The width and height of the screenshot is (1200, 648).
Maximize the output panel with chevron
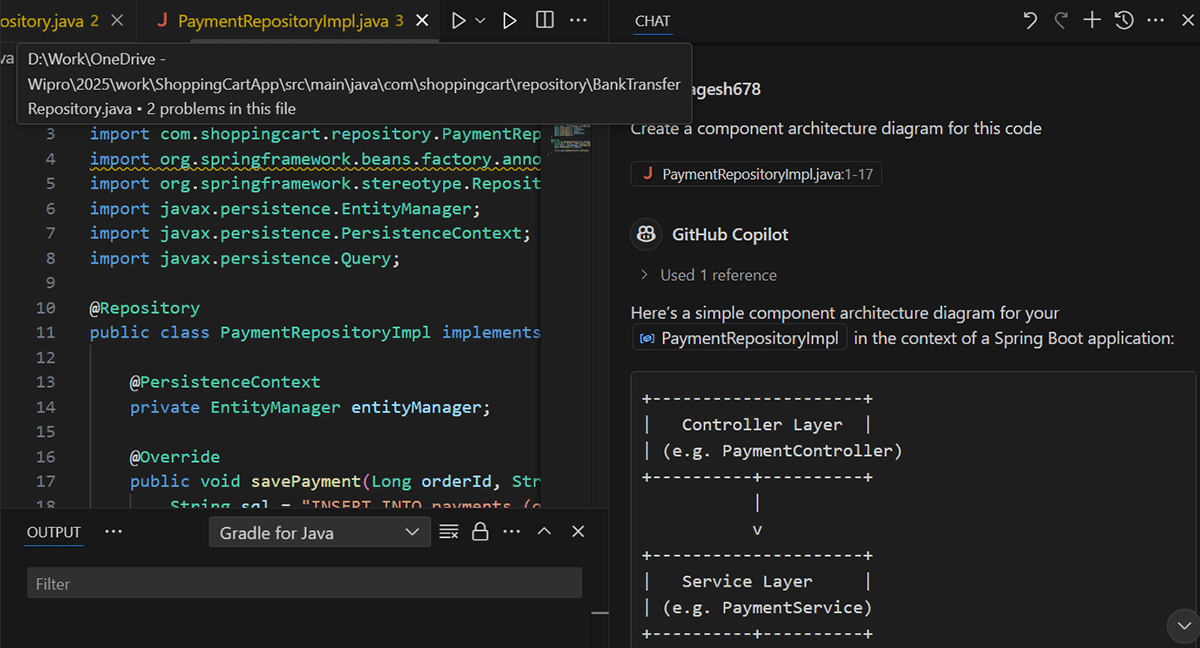[544, 532]
